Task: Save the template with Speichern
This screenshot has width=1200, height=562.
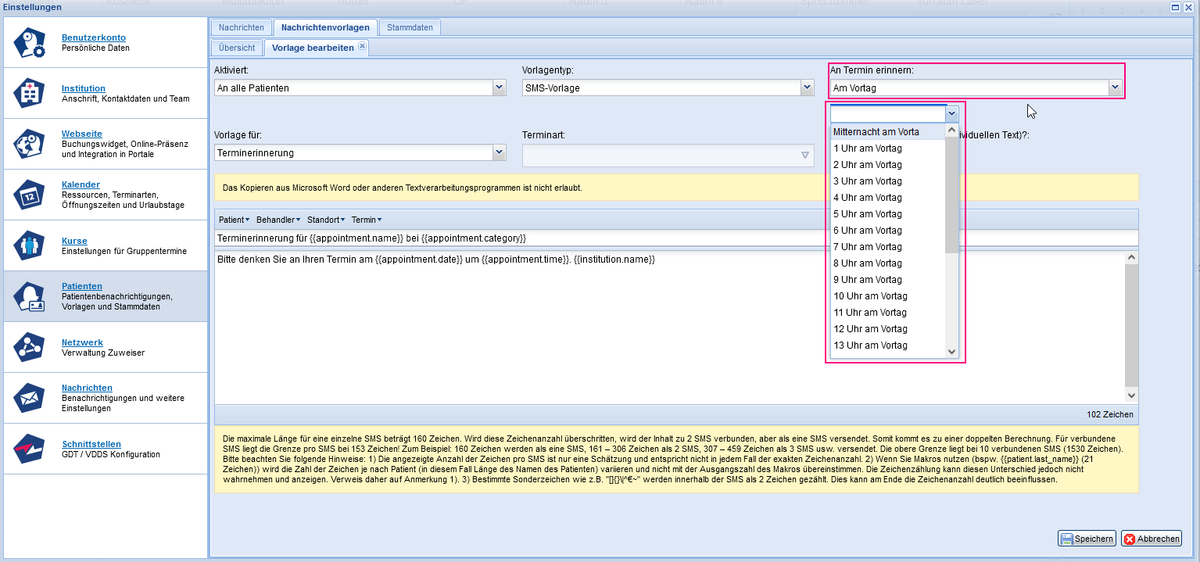Action: coord(1087,539)
